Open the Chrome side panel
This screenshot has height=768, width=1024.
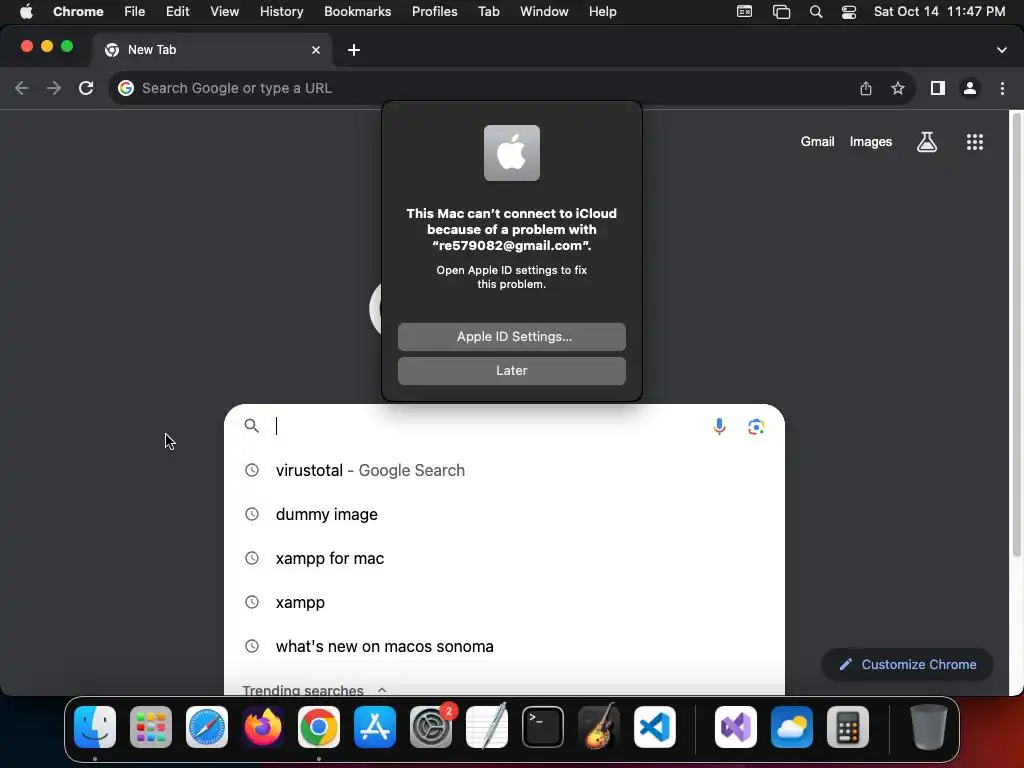(938, 88)
